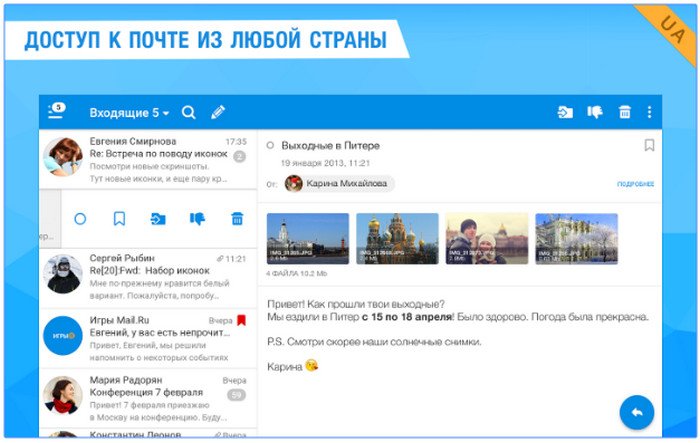Tap Сергей Рыбин's avatar photo
The image size is (700, 443).
(x=63, y=275)
